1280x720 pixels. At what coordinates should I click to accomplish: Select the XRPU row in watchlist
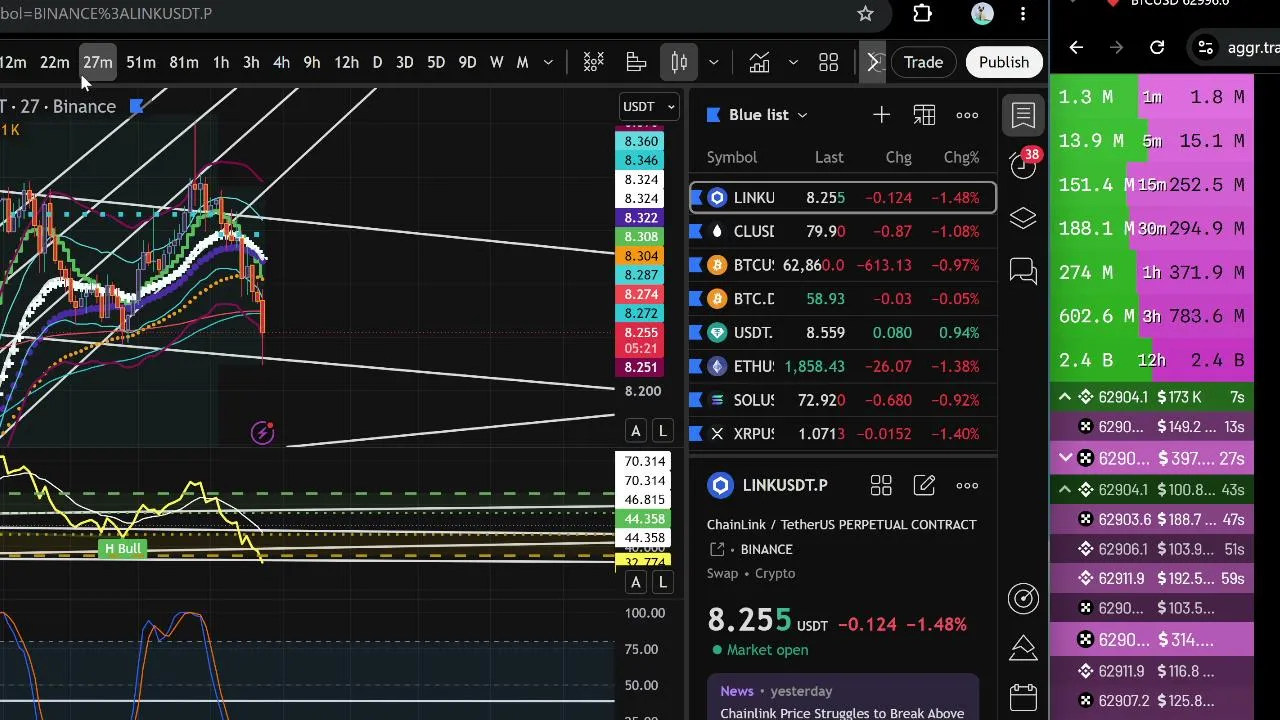click(843, 434)
